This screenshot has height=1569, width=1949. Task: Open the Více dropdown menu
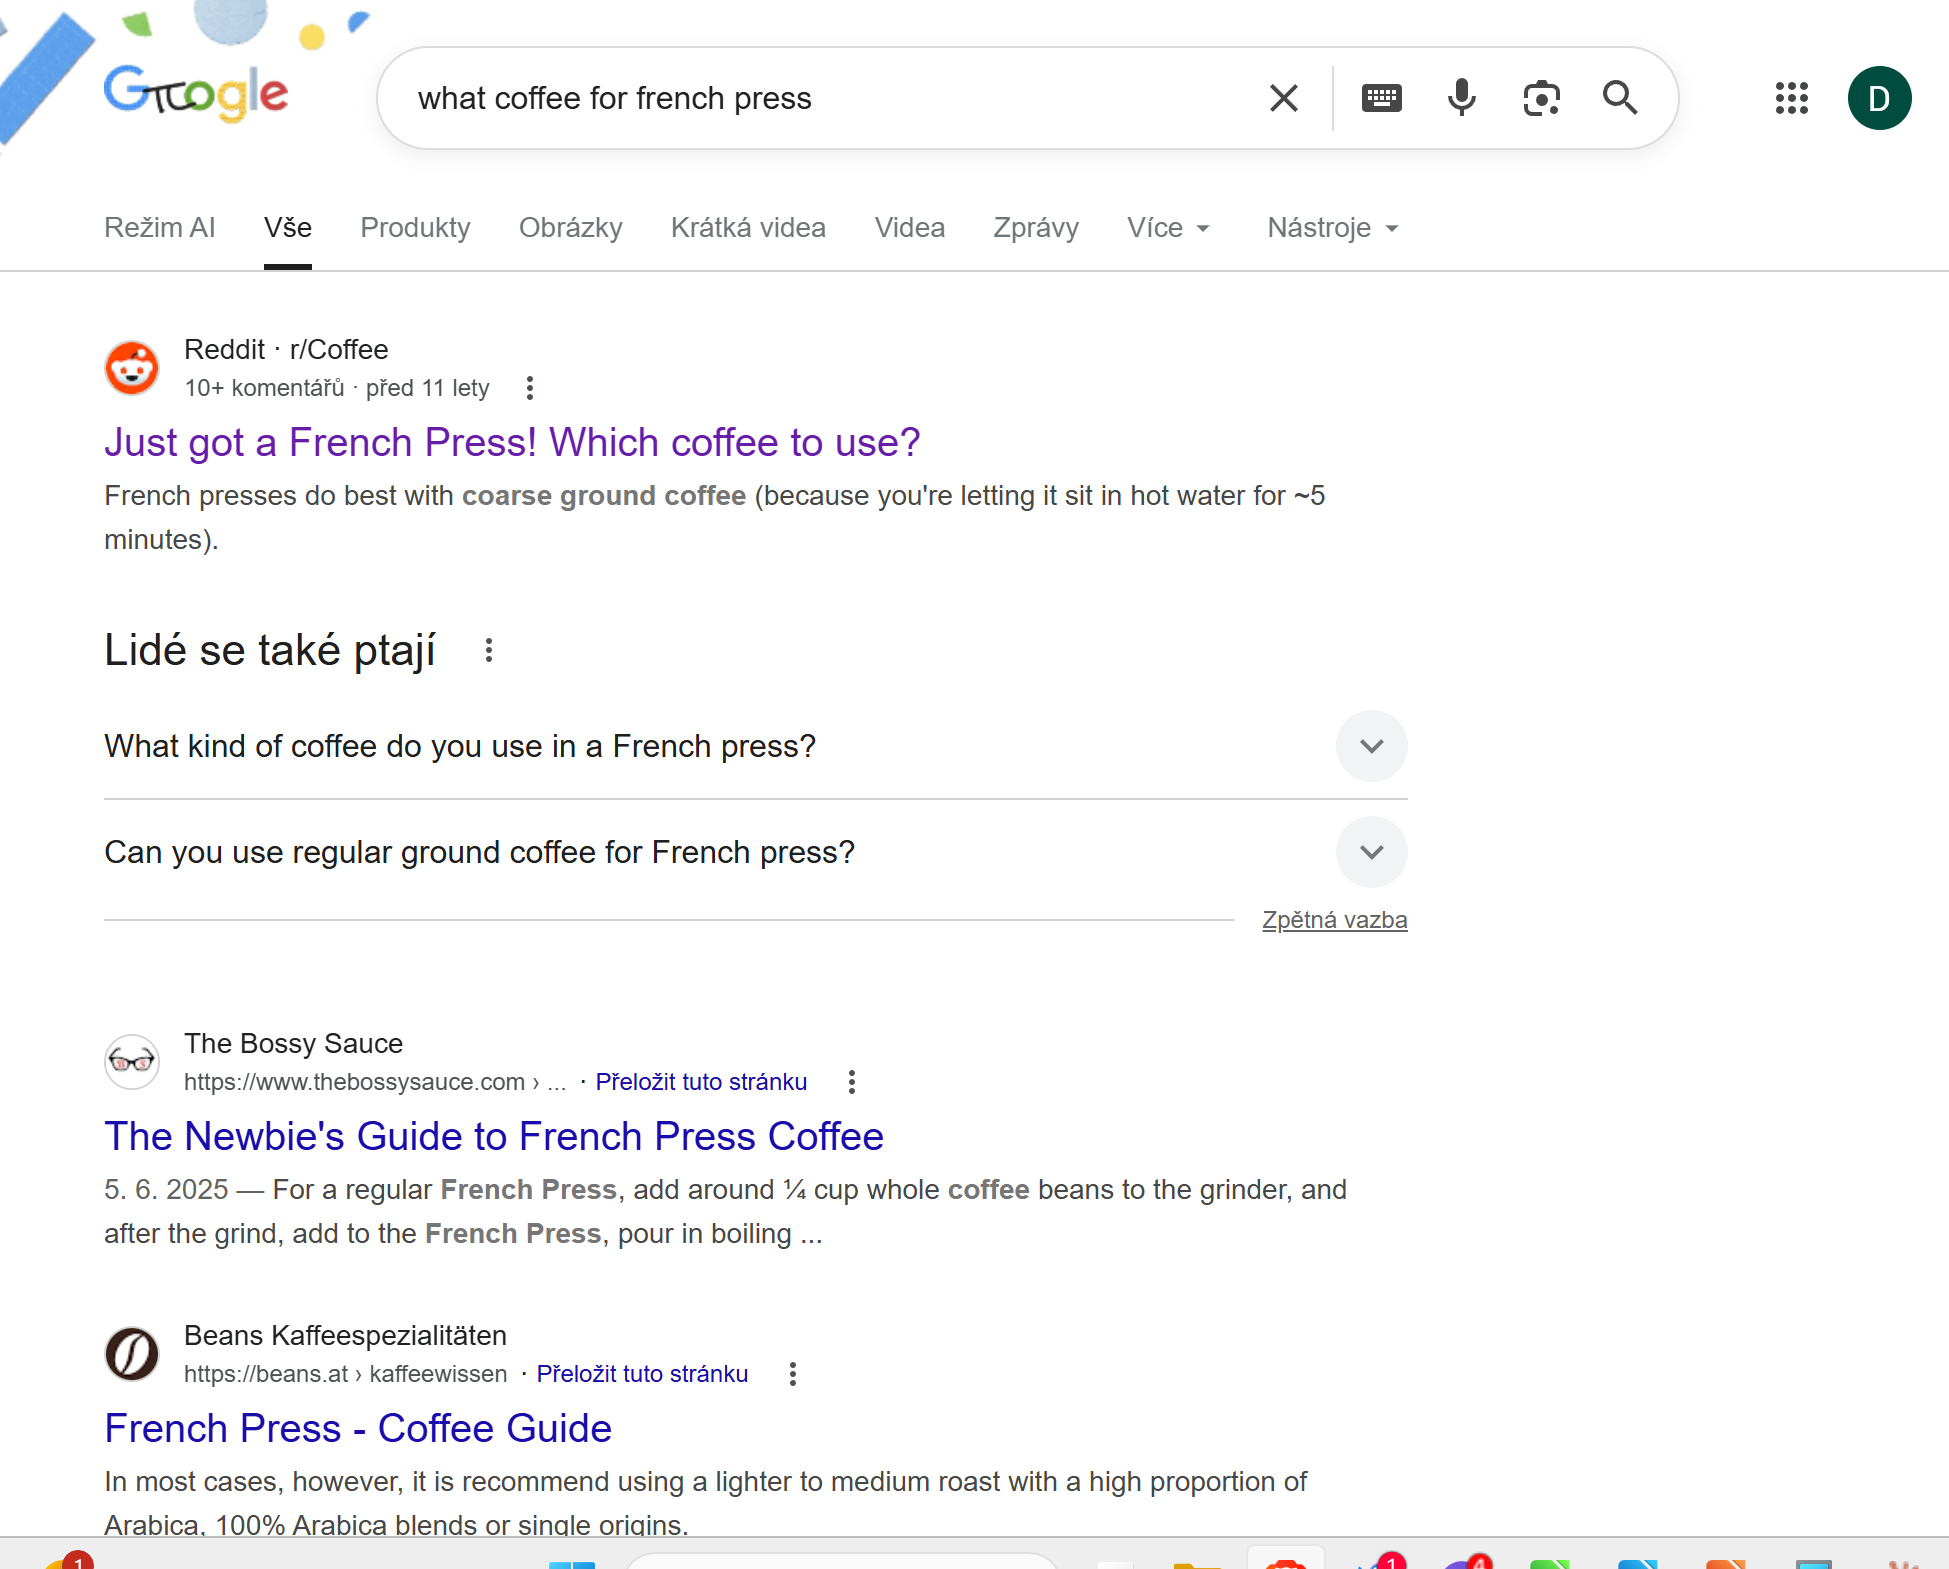(1168, 228)
